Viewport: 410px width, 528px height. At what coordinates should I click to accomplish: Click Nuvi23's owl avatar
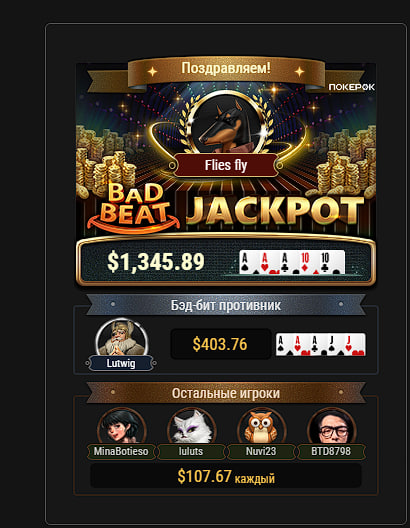[261, 426]
